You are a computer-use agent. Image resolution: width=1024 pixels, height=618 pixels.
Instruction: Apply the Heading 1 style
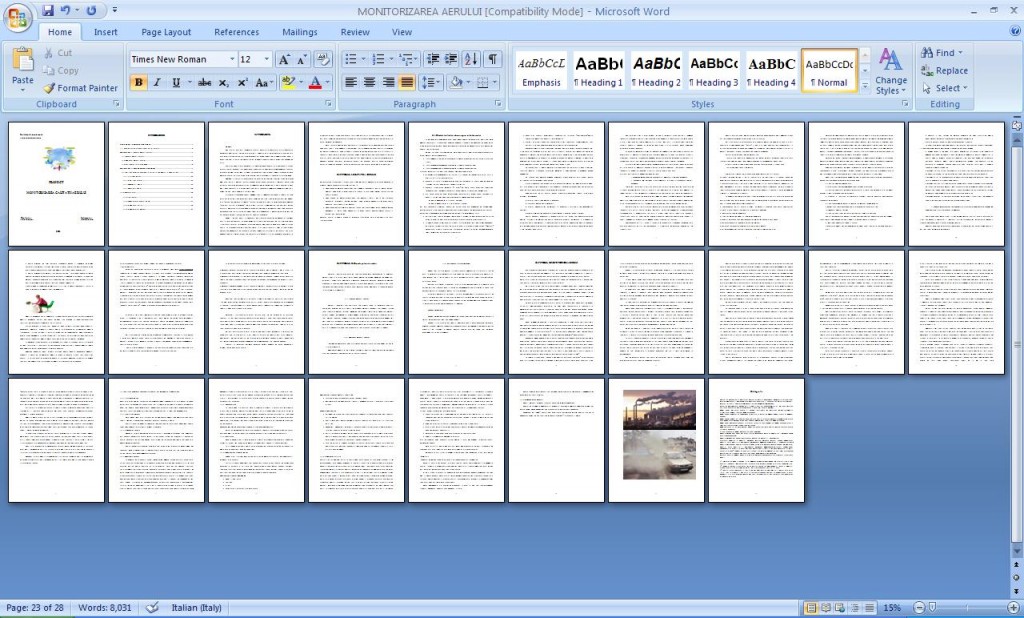point(598,71)
